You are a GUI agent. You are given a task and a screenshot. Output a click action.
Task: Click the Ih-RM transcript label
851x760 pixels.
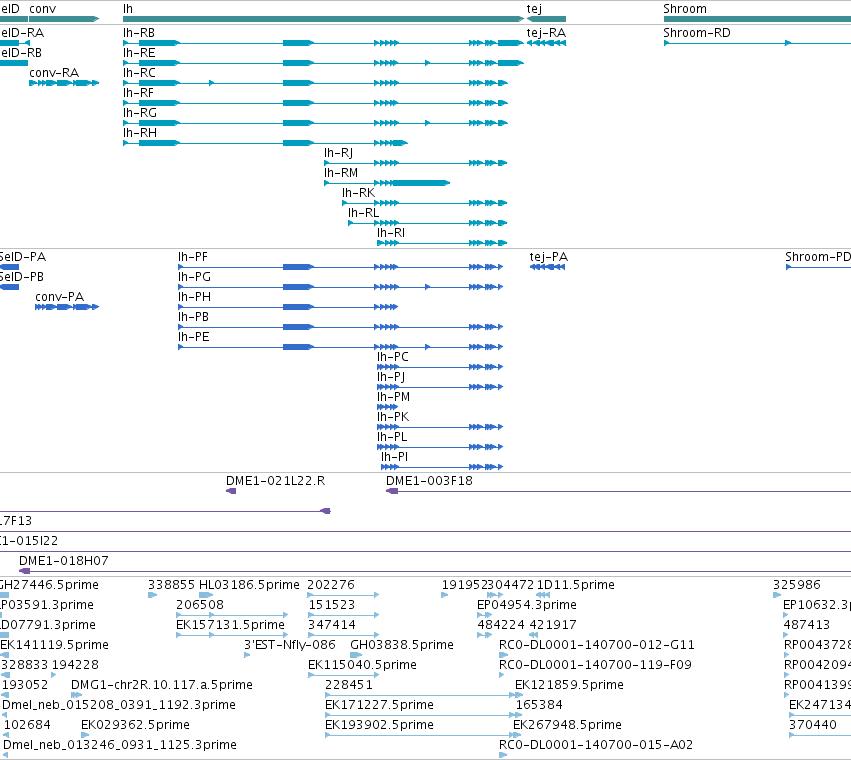coord(341,173)
